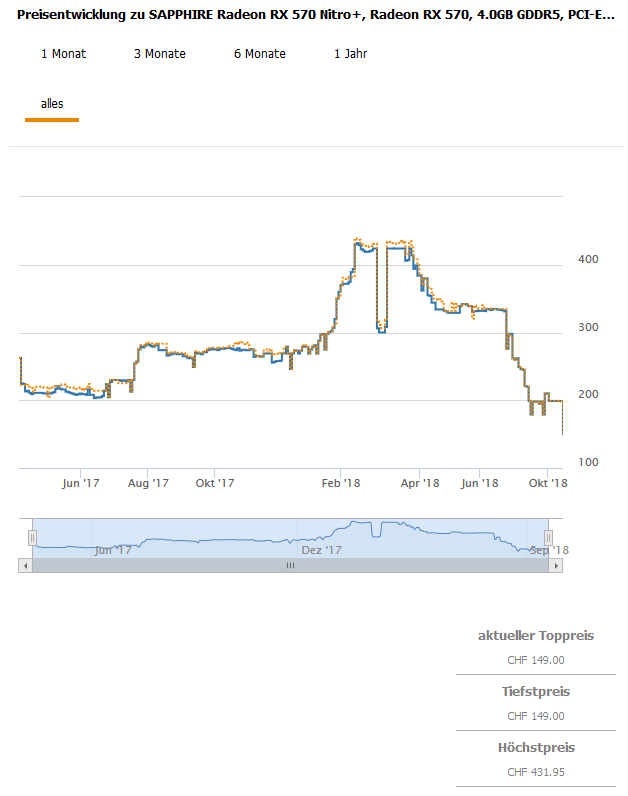Click the 'aktueller Toppreis' label
Screen dimensions: 628x796
tap(535, 635)
